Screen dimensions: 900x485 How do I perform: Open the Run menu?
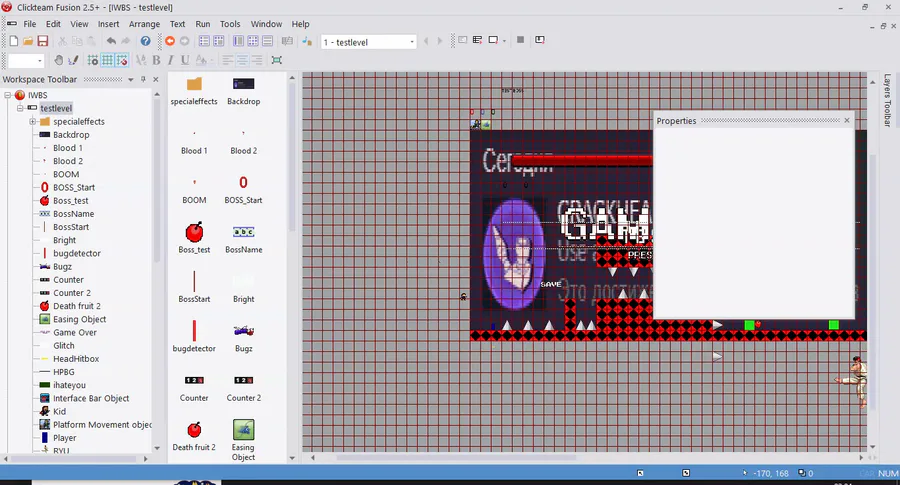pos(203,24)
